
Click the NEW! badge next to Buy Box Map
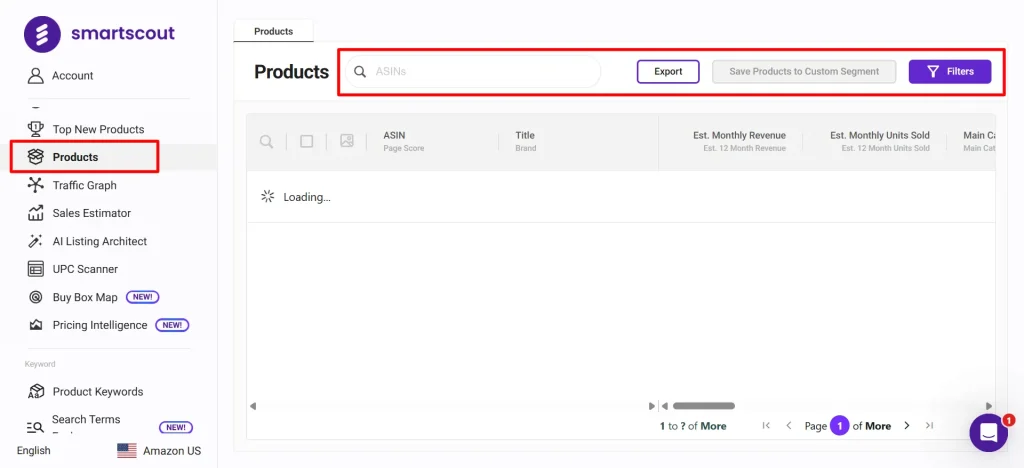coord(142,297)
